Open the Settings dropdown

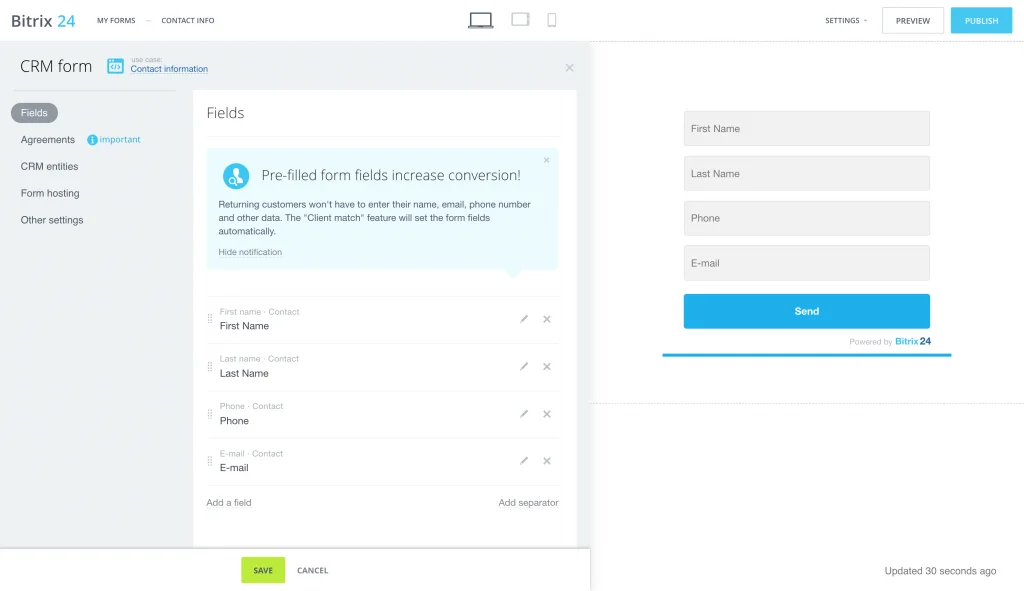(845, 21)
